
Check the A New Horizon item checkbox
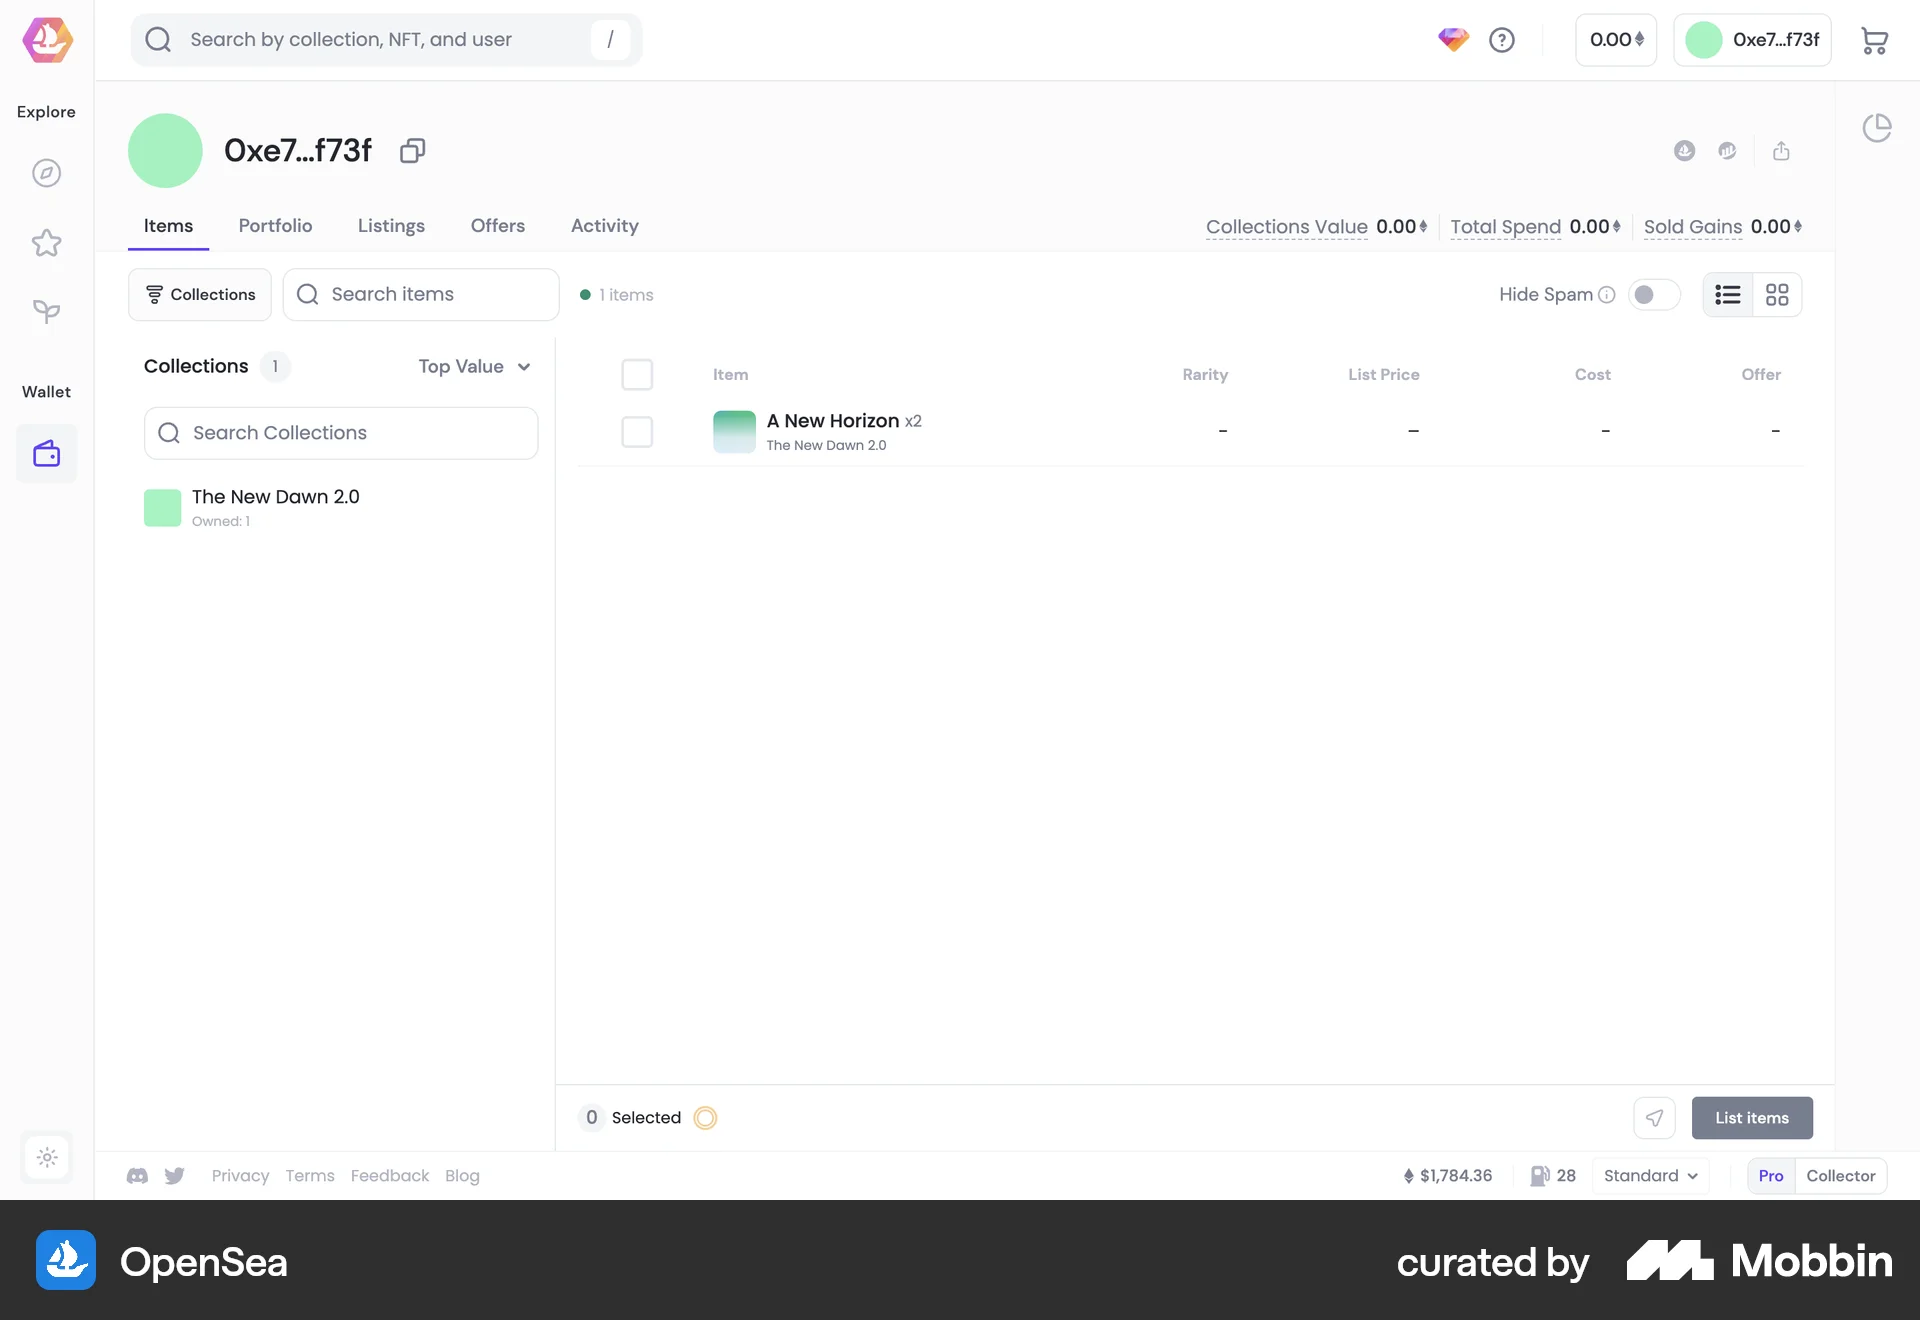637,432
